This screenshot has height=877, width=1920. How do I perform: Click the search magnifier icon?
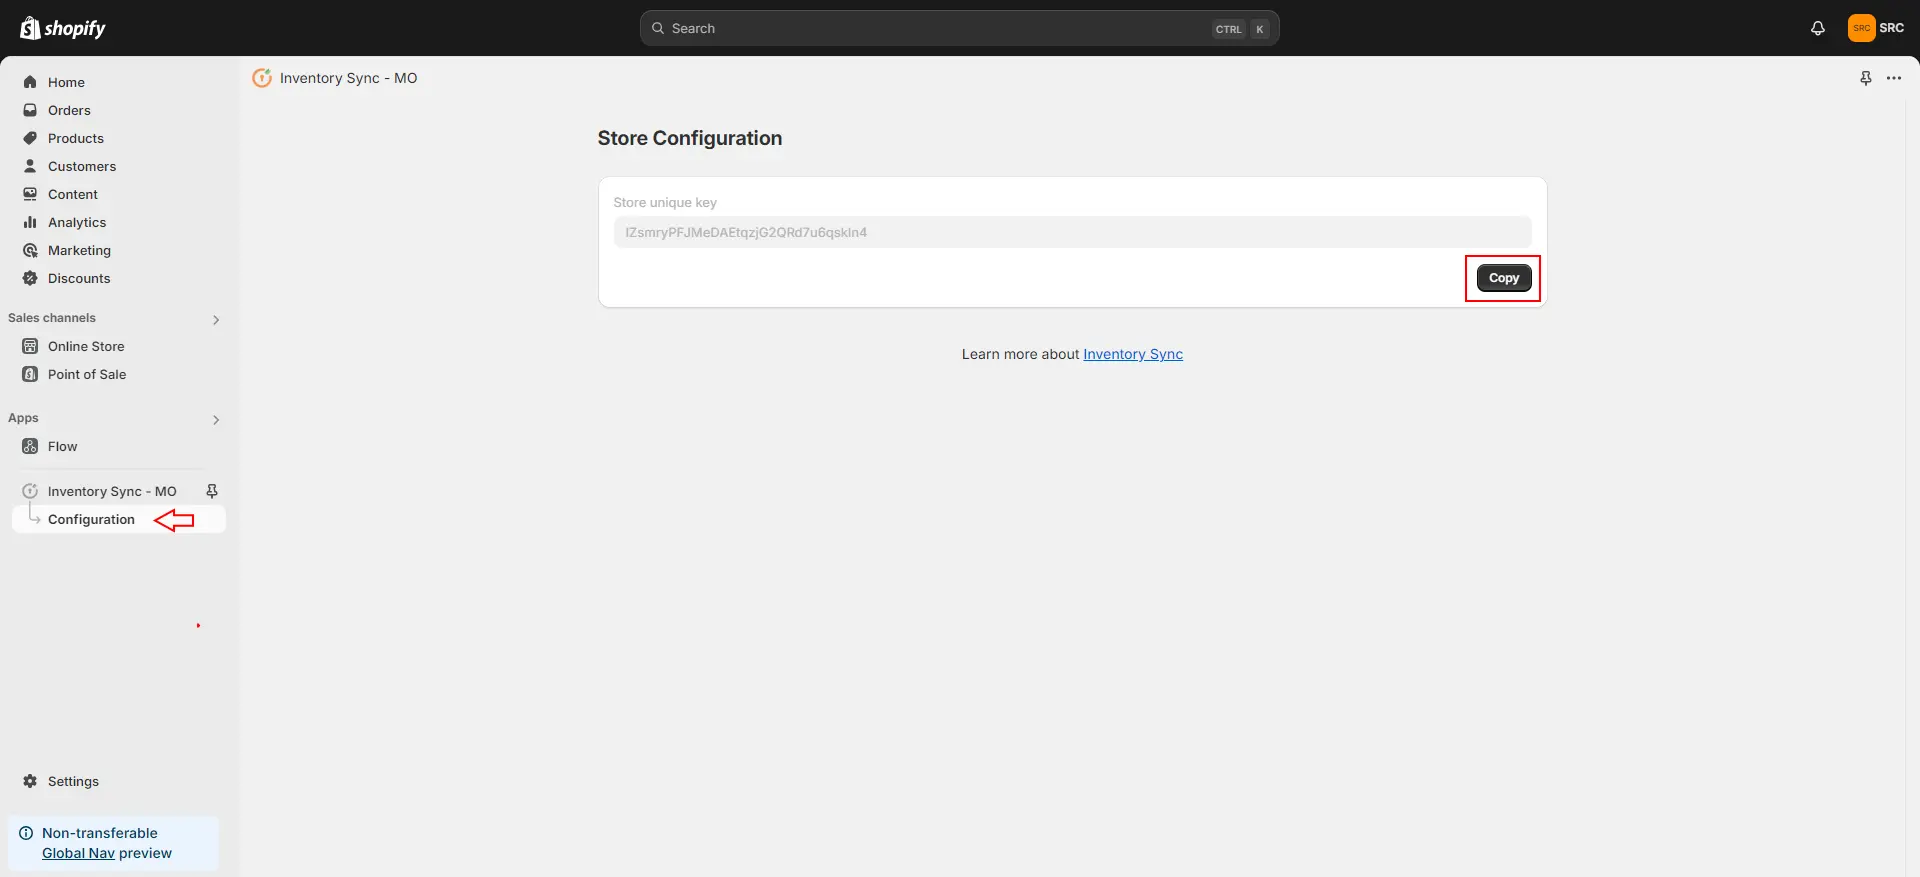pyautogui.click(x=658, y=28)
